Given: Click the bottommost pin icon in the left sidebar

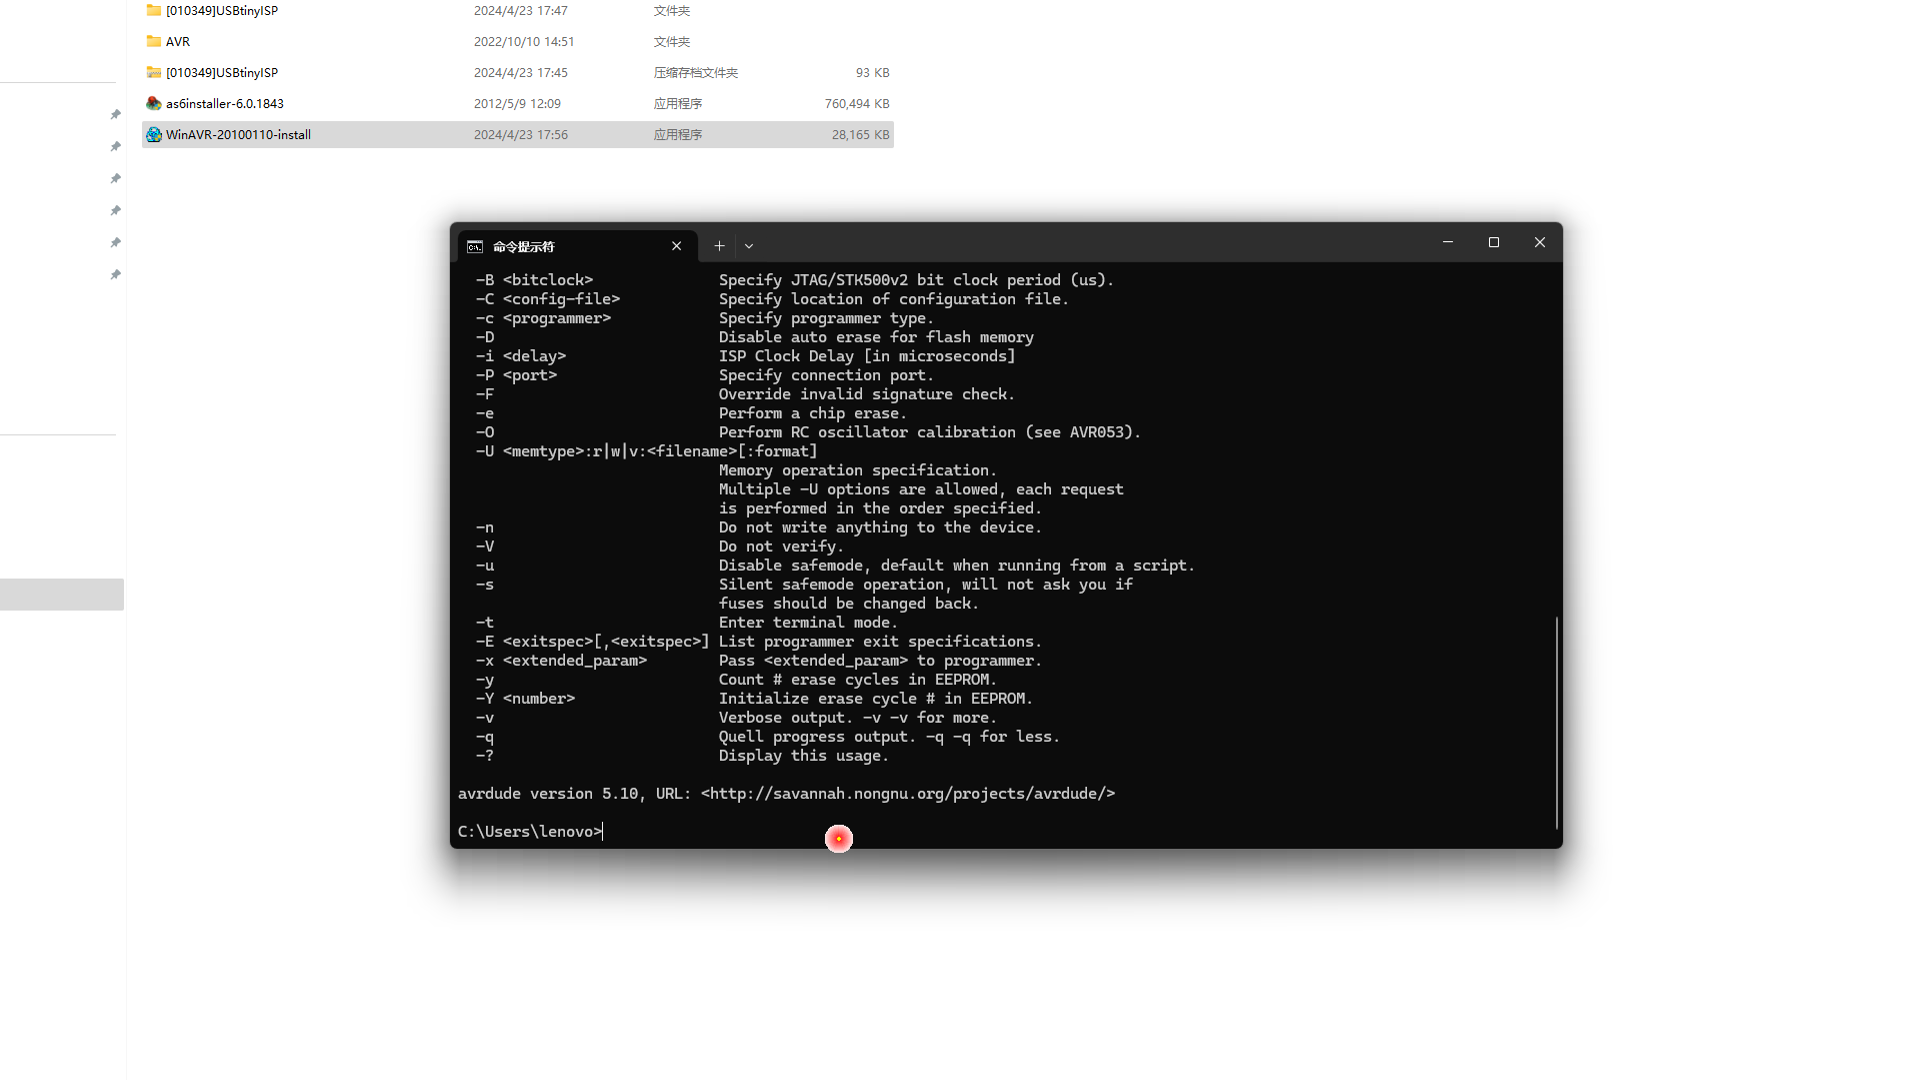Looking at the screenshot, I should (115, 274).
